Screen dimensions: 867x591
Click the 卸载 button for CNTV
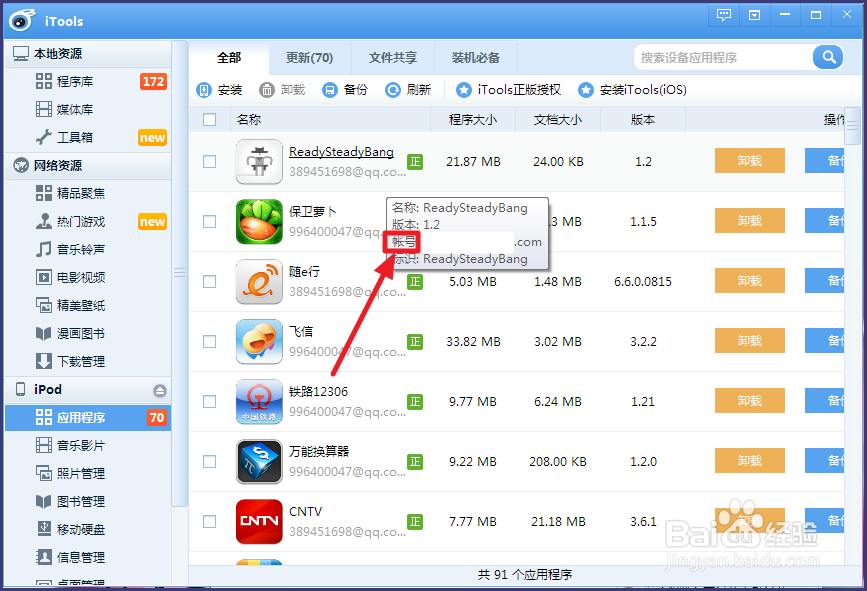click(x=749, y=521)
